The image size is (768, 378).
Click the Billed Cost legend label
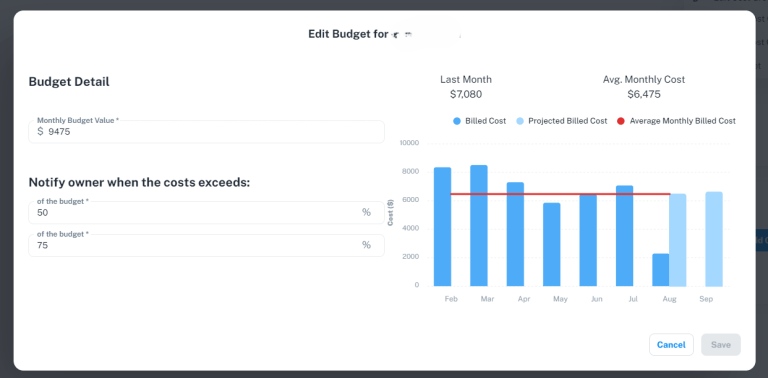(x=485, y=121)
